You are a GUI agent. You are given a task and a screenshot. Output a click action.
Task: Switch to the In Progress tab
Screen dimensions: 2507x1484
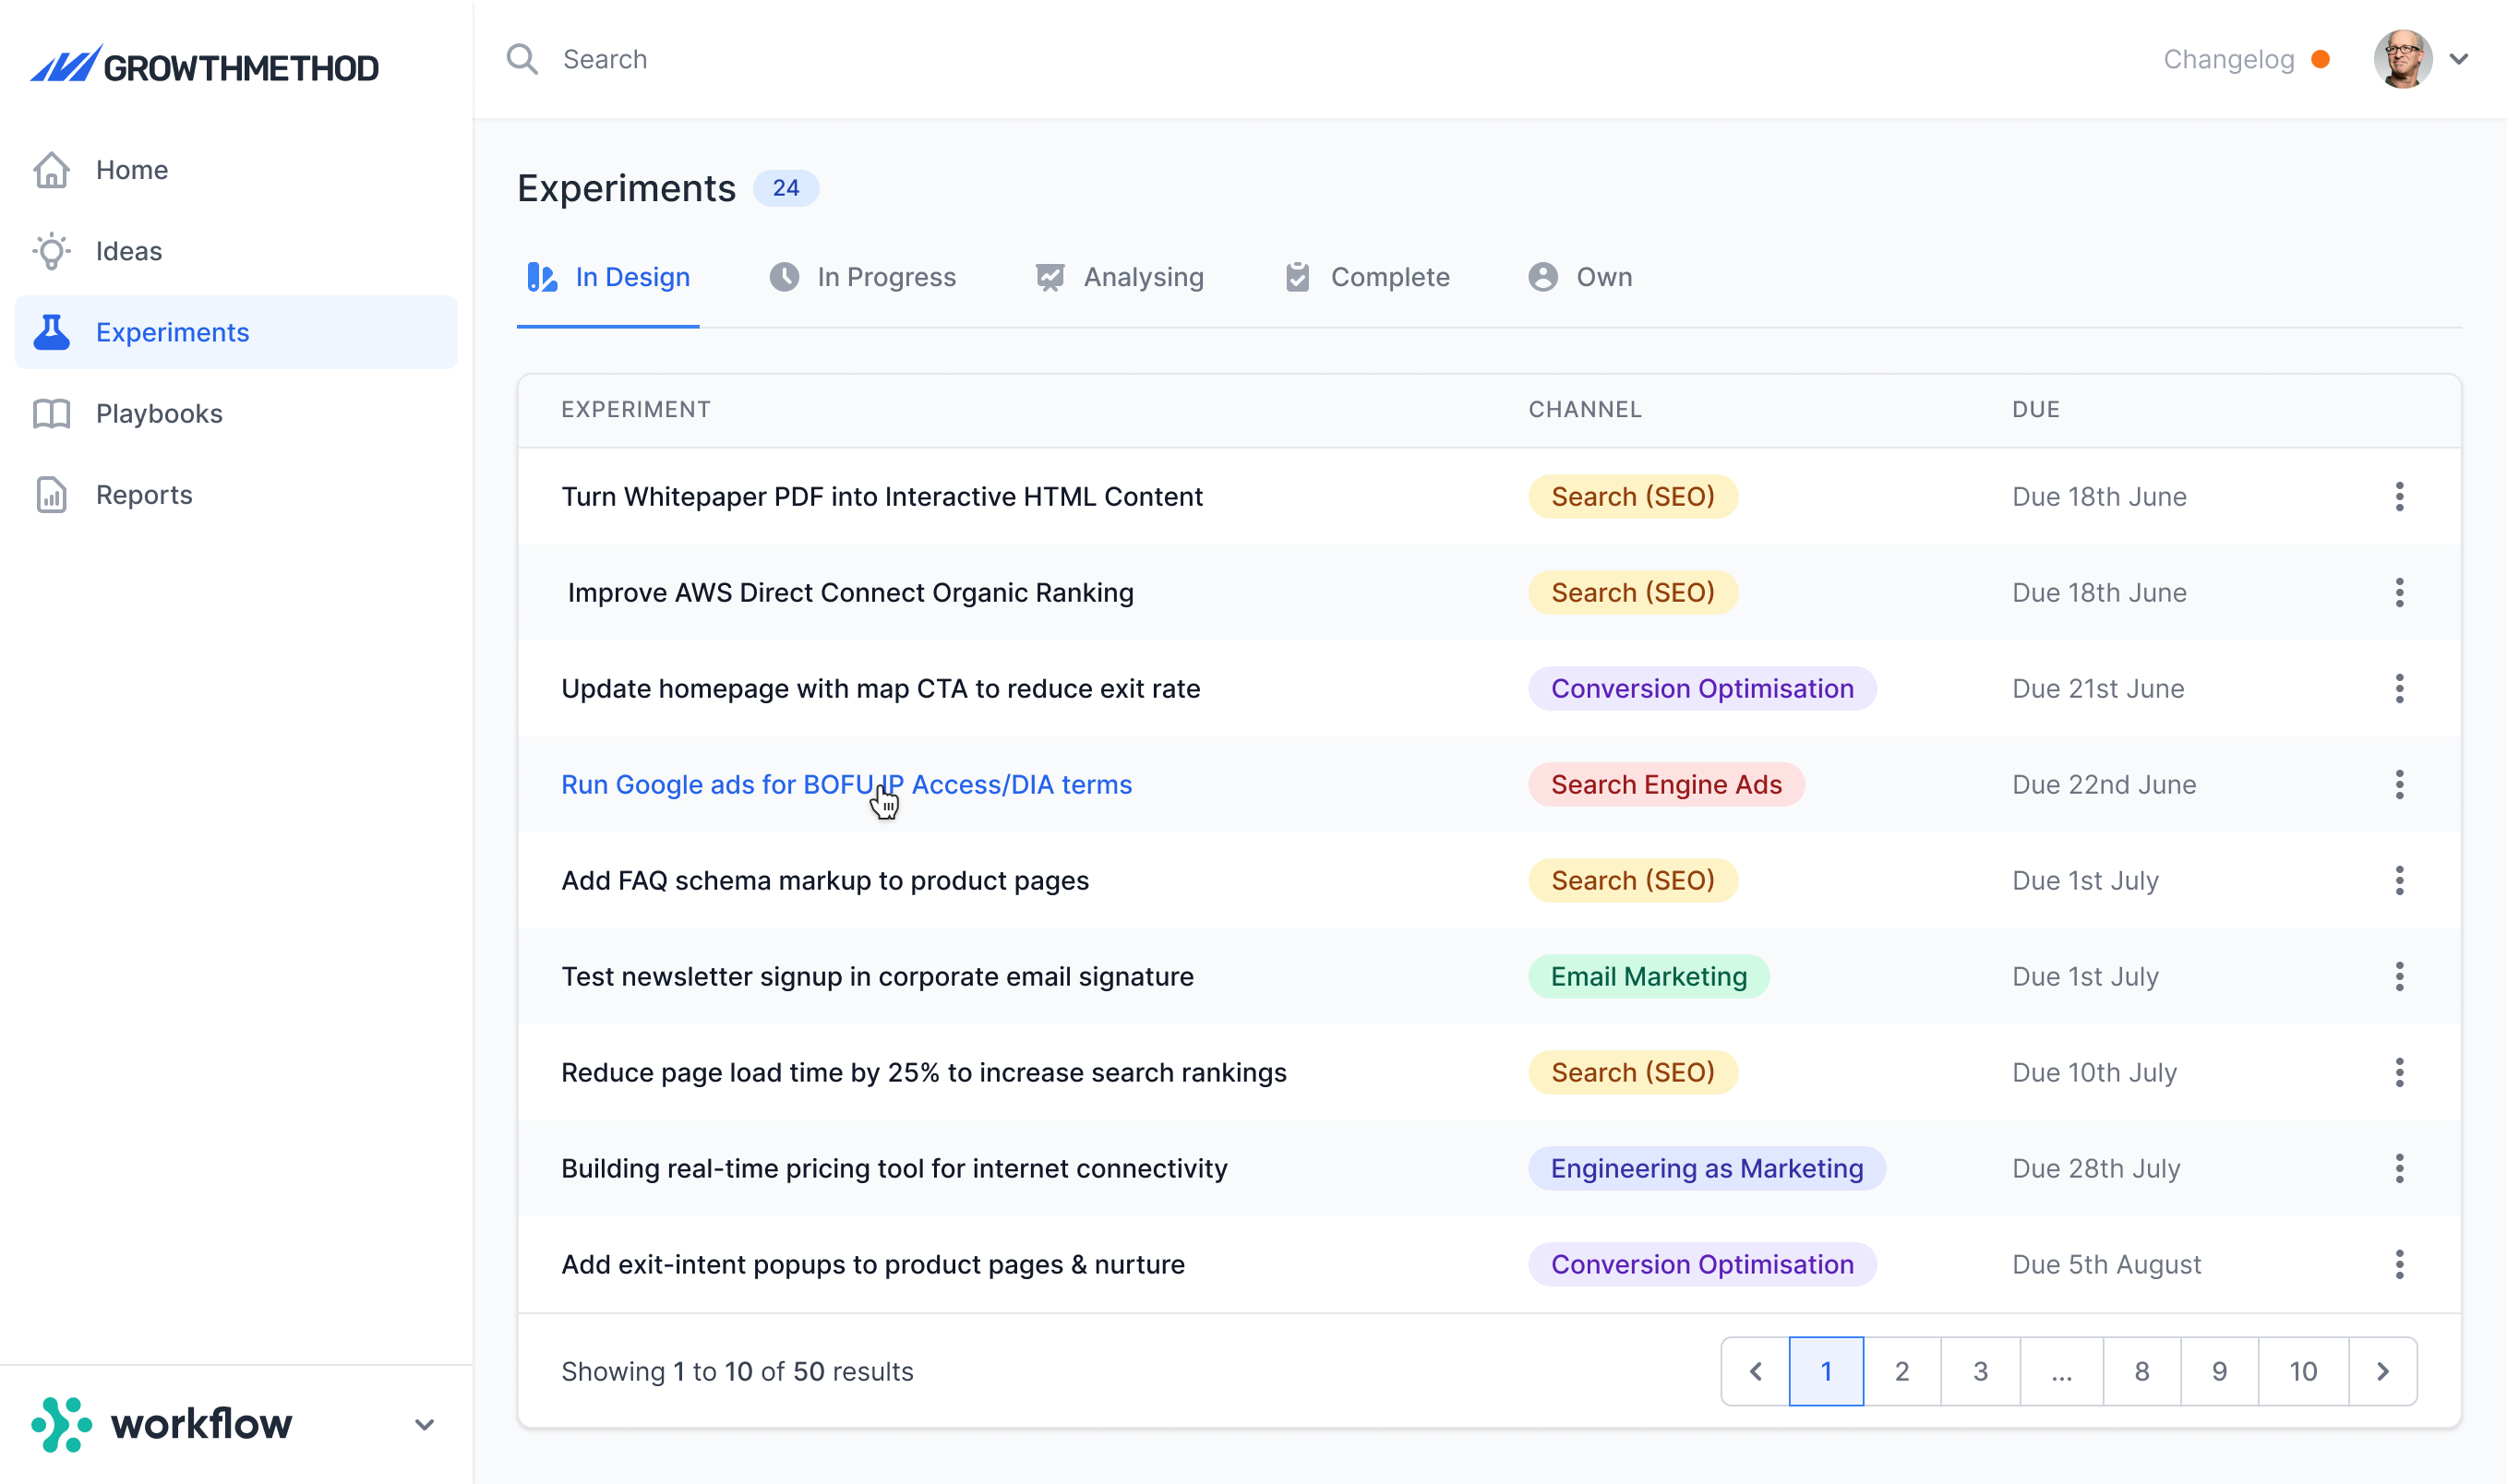click(862, 277)
